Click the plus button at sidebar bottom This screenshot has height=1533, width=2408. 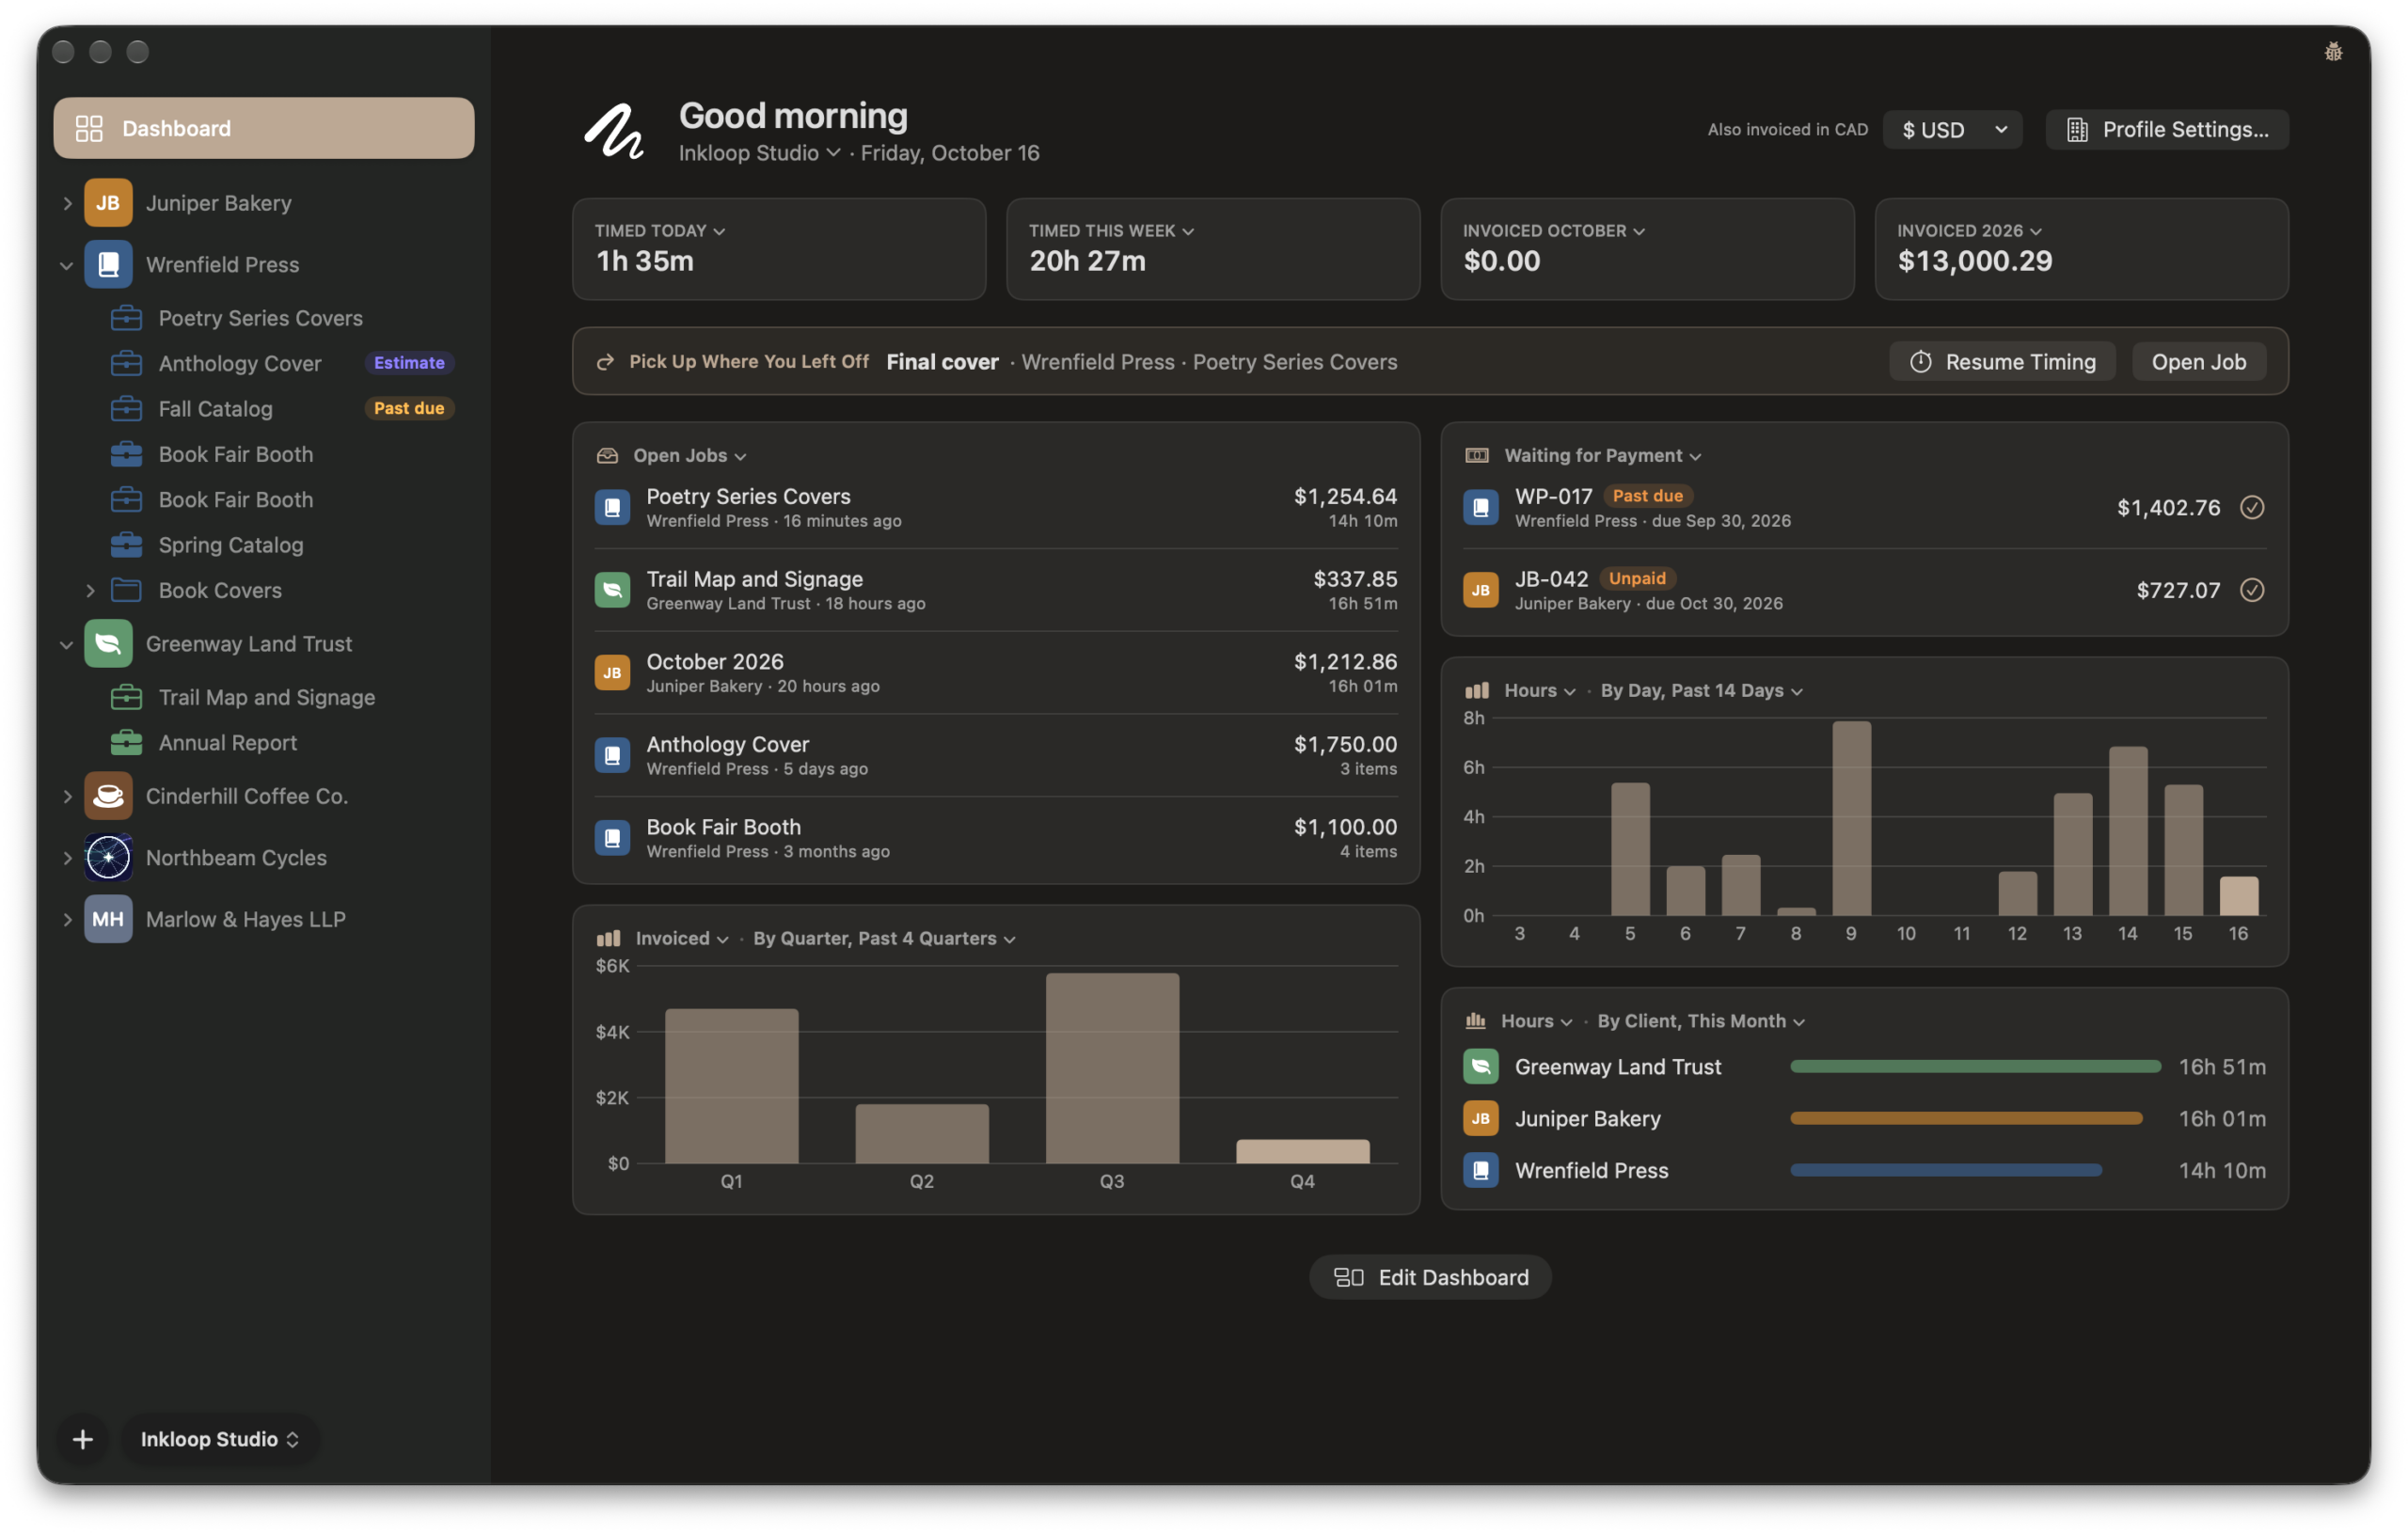83,1439
